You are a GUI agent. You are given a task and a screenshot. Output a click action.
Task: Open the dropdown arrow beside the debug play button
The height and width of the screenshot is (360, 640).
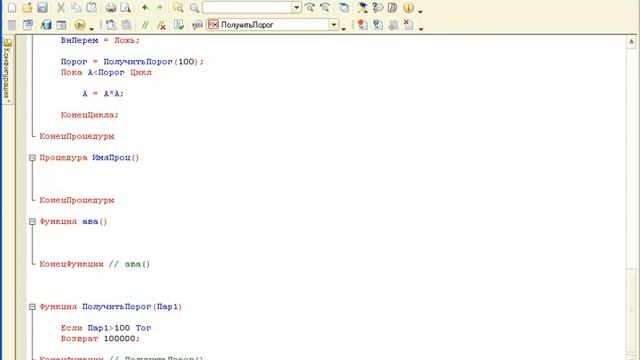pyautogui.click(x=91, y=28)
